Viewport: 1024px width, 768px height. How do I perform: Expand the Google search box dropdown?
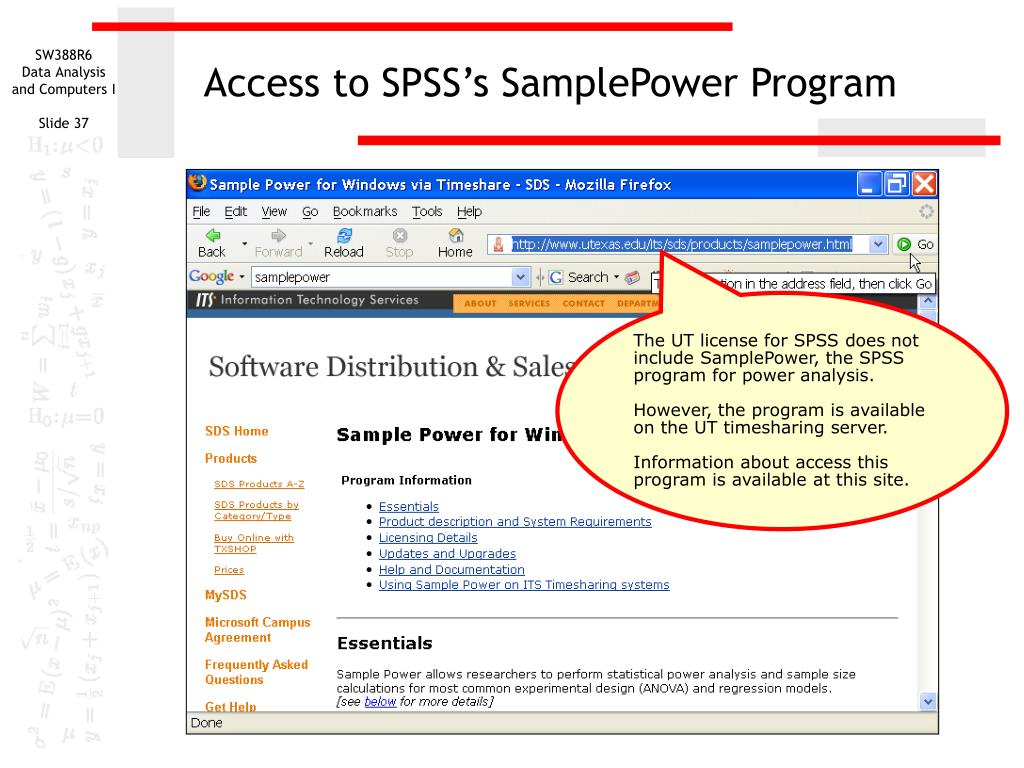520,277
